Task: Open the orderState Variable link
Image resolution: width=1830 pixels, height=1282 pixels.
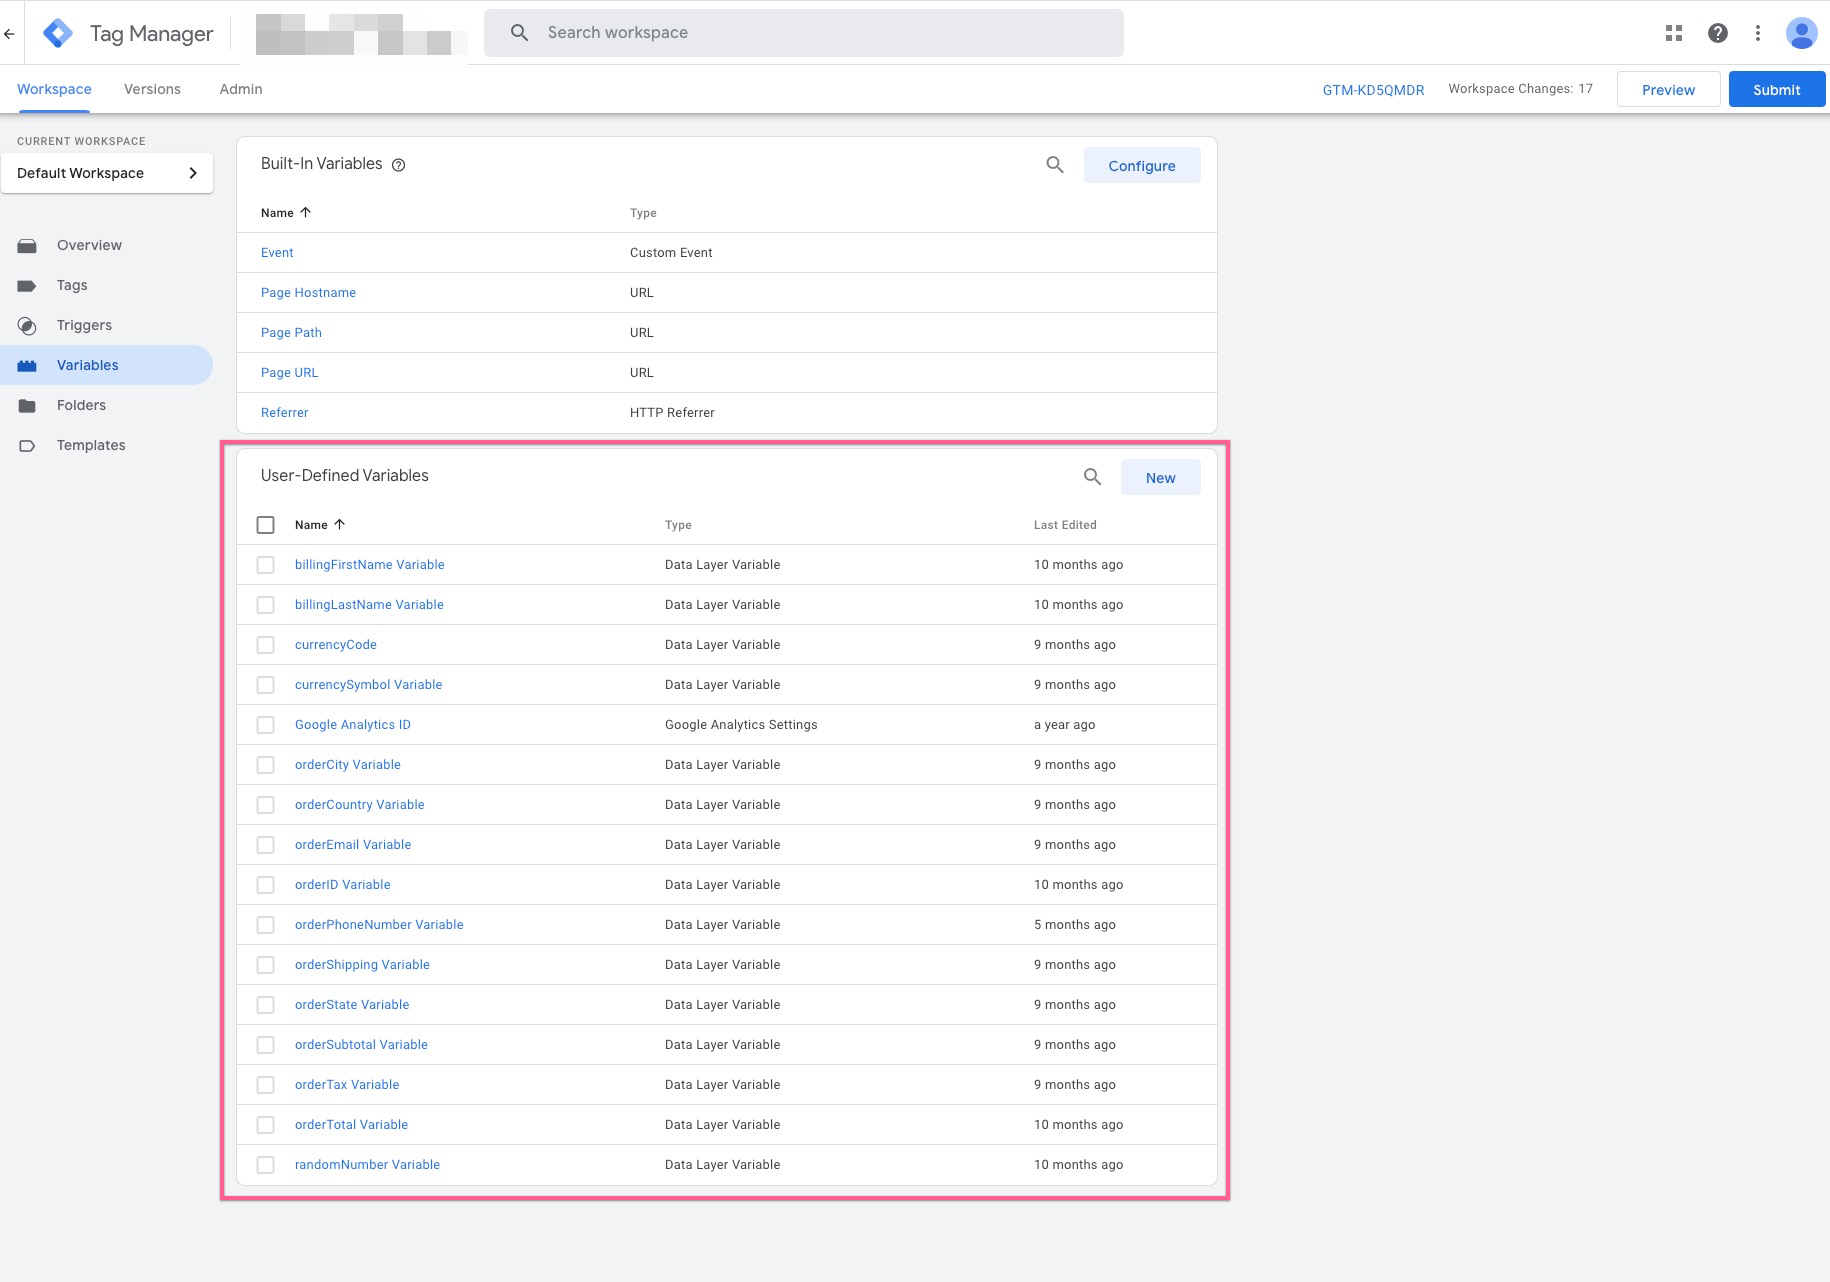Action: click(x=352, y=1005)
